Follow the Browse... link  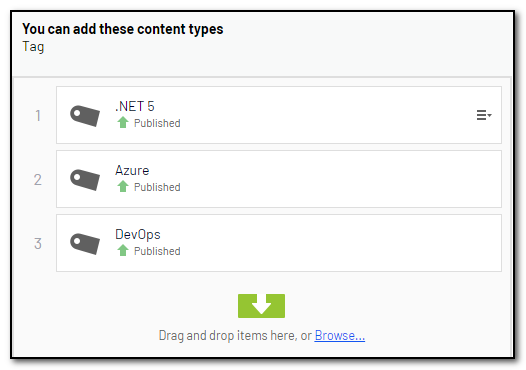coord(339,335)
